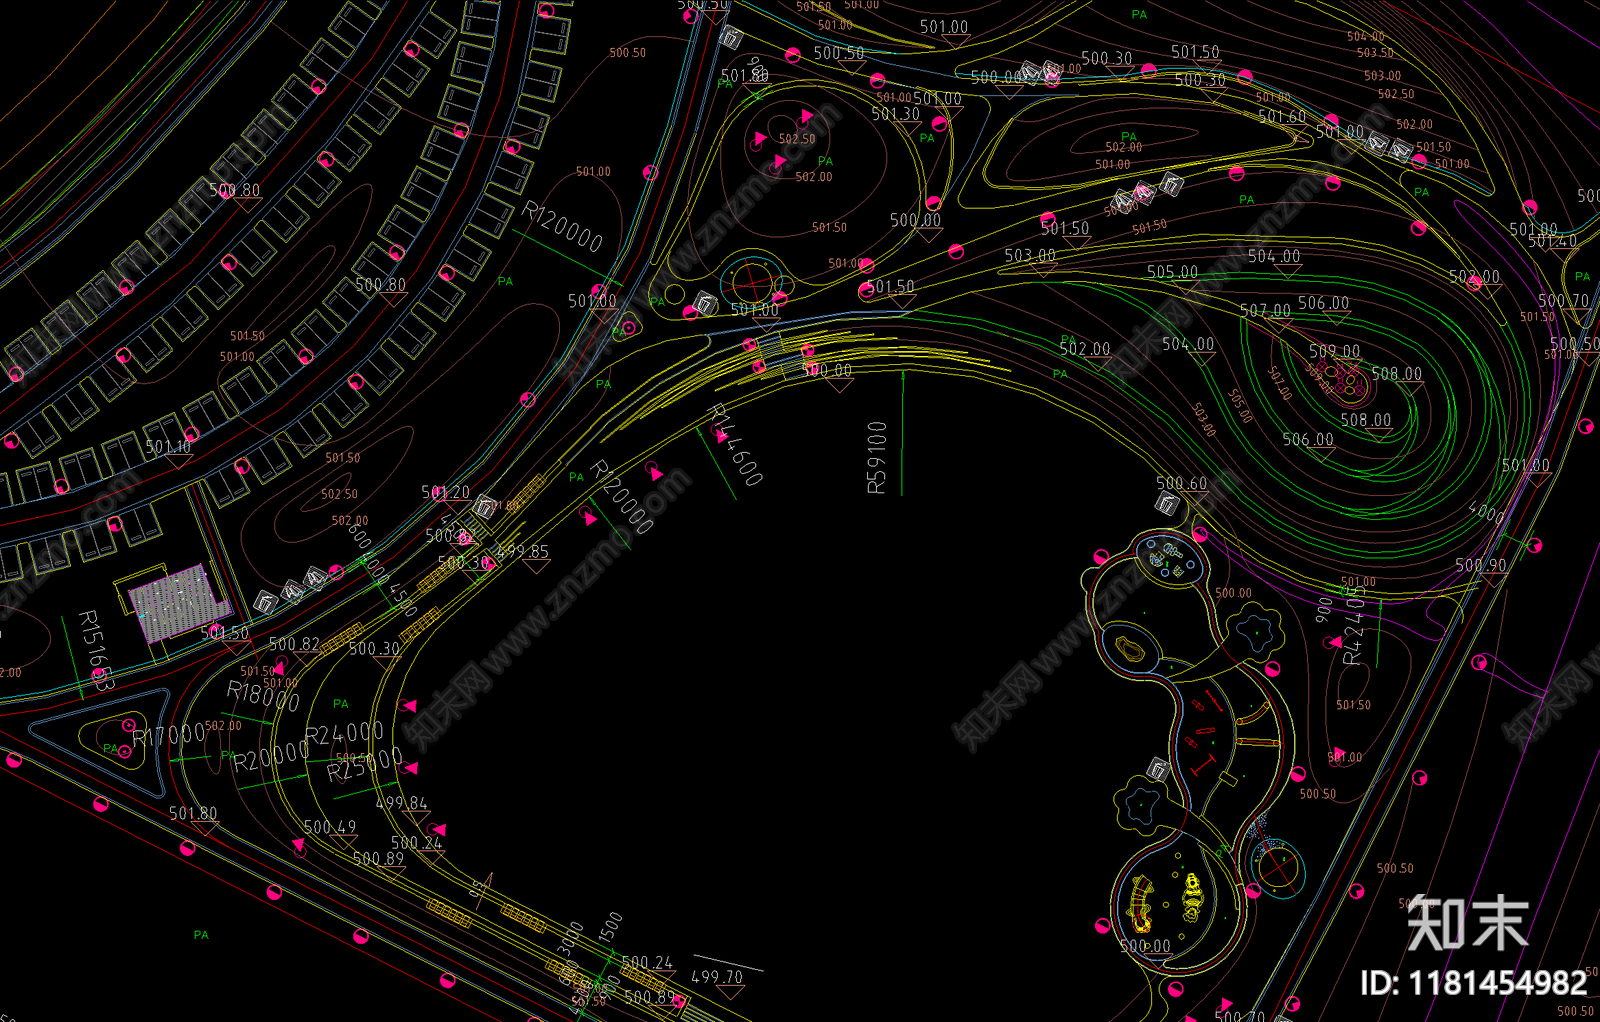Screen dimensions: 1600x1022
Task: Select the 501.60 elevation label
Action: 1282,117
